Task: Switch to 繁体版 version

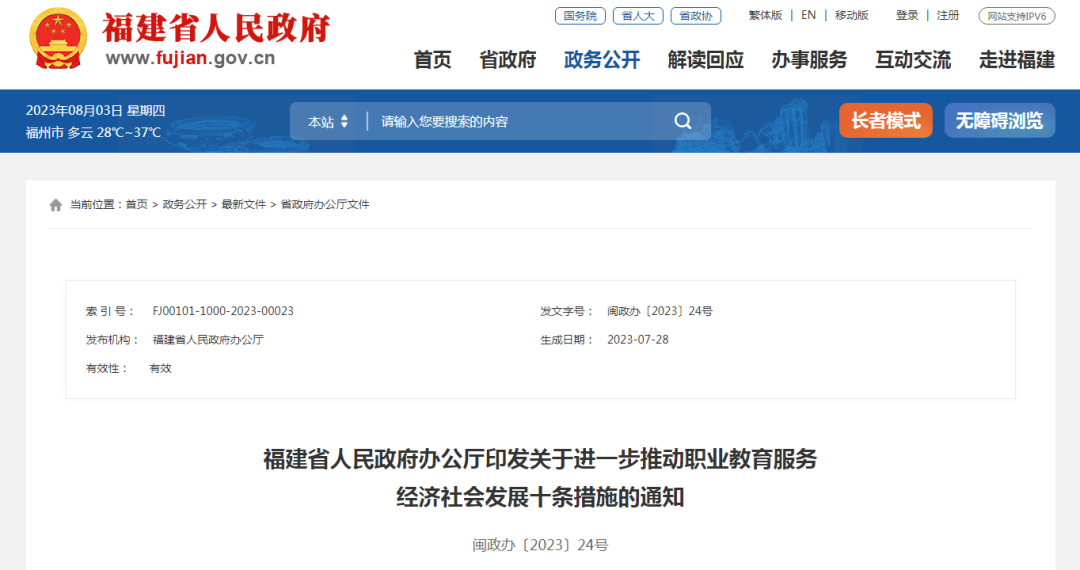Action: click(765, 15)
